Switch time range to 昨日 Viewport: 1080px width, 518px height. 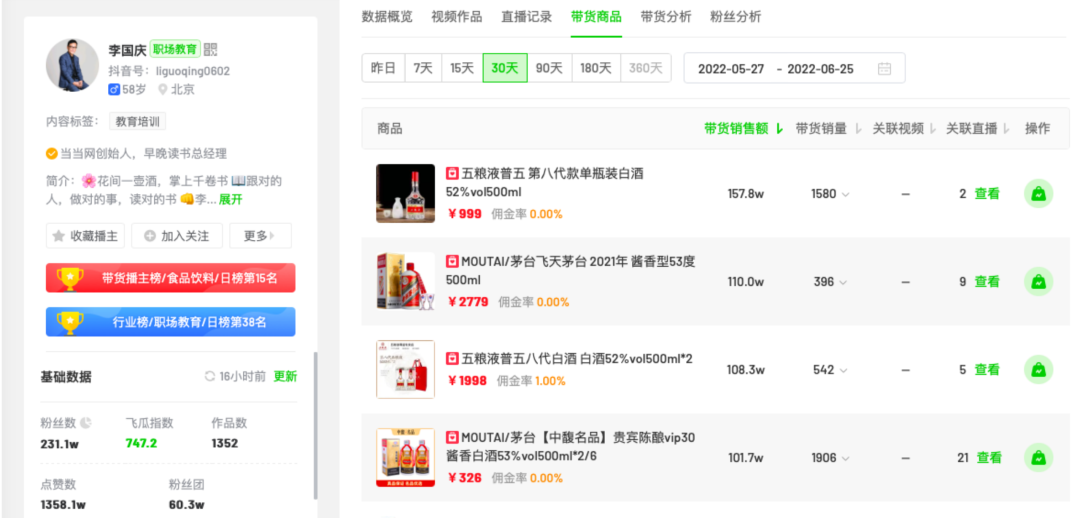[x=383, y=68]
